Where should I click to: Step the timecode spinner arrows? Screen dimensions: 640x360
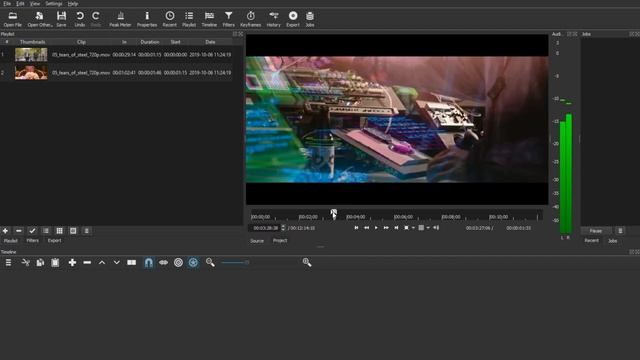tap(283, 228)
